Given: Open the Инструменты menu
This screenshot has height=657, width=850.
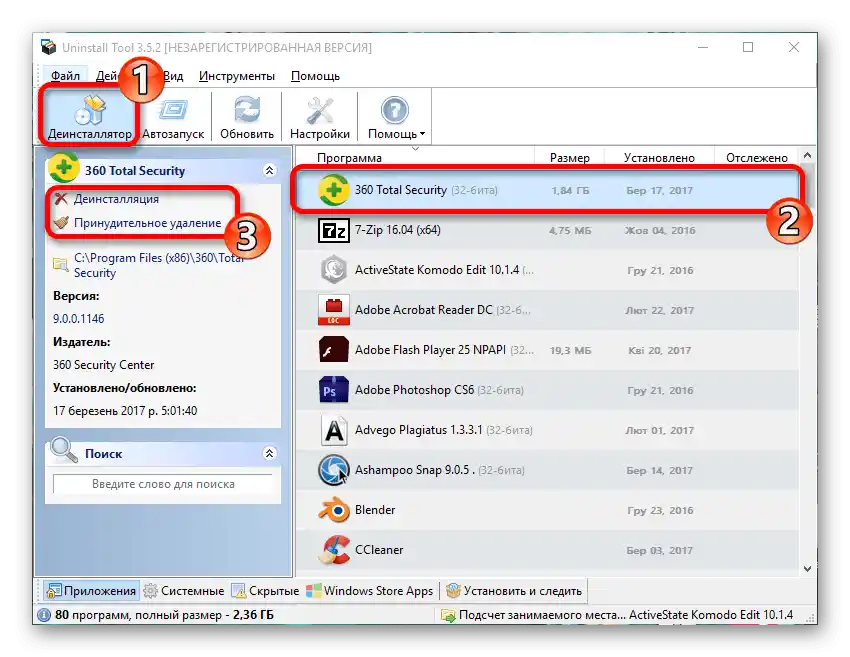Looking at the screenshot, I should (236, 76).
